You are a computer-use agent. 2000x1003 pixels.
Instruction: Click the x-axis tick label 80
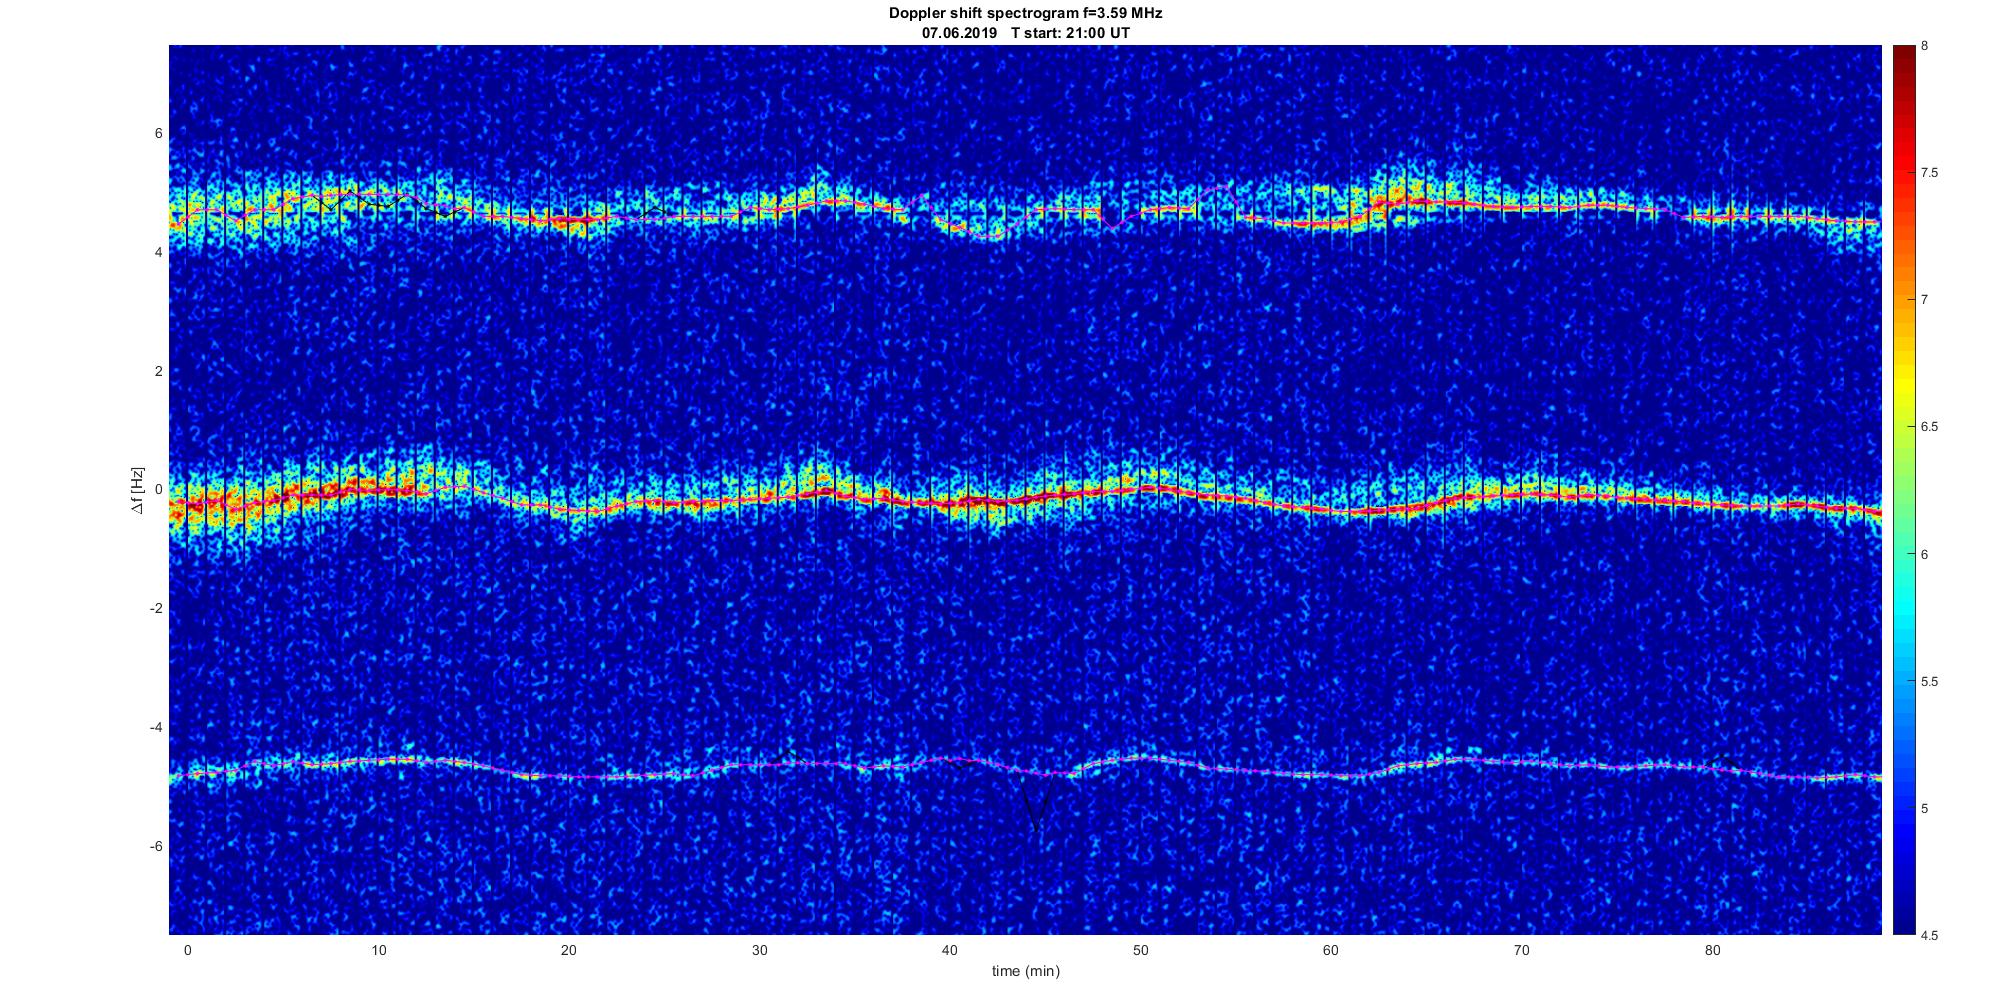(x=1713, y=950)
